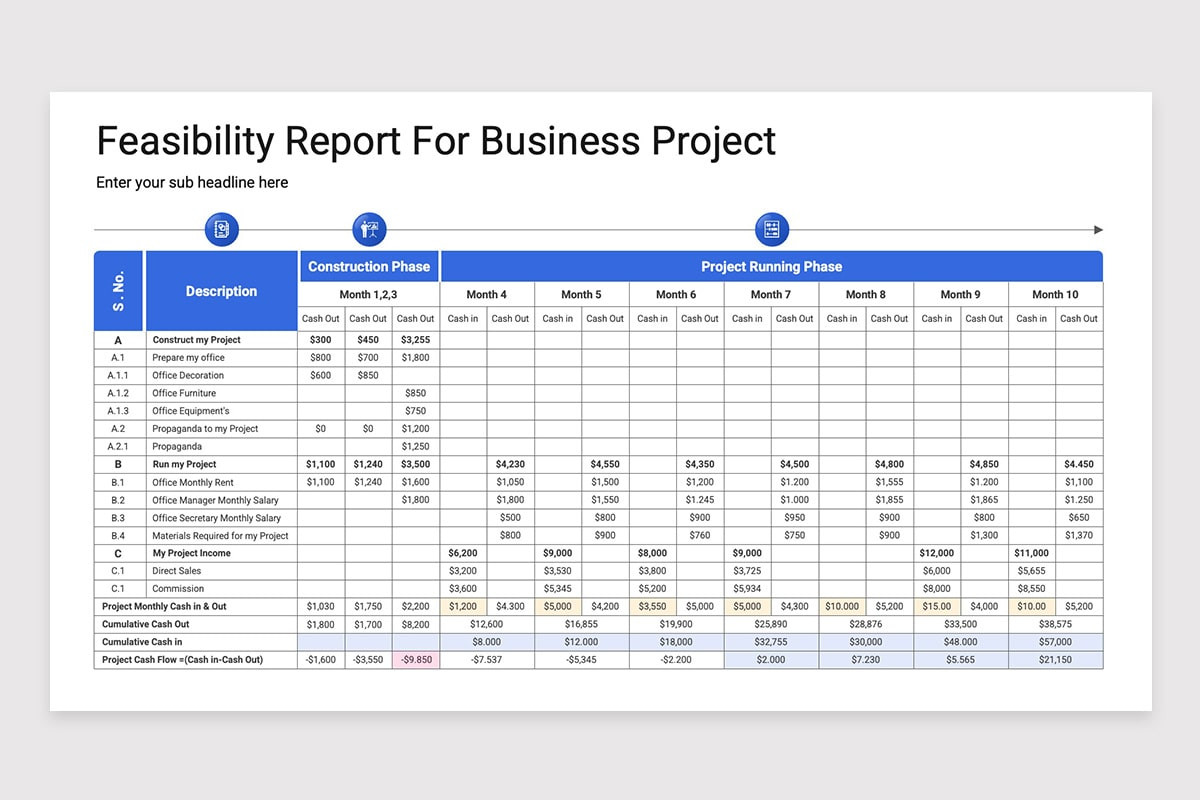Select the My Project Income row label
Screen dimensions: 1200x800
[x=192, y=553]
